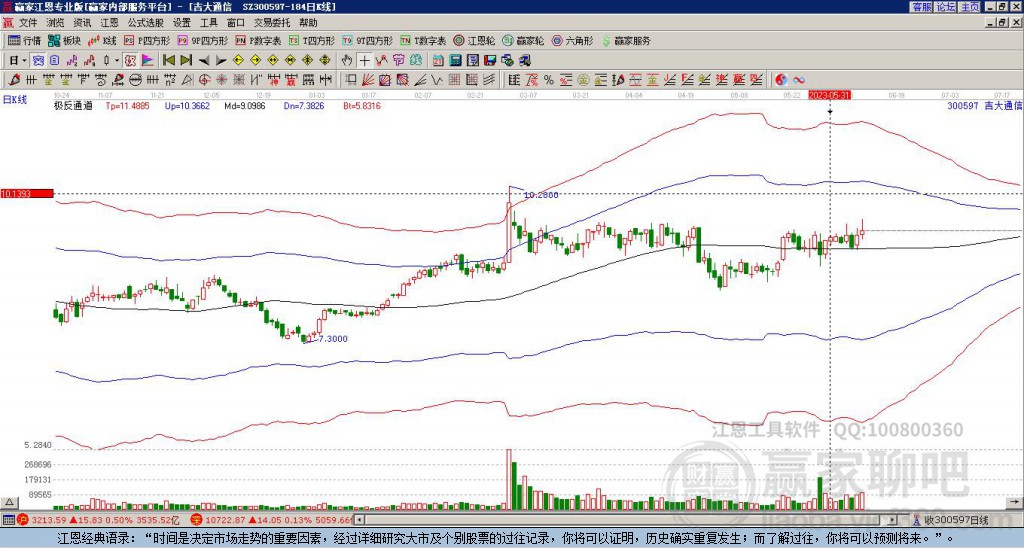Select the percent sign tool
The width and height of the screenshot is (1024, 548).
point(549,80)
